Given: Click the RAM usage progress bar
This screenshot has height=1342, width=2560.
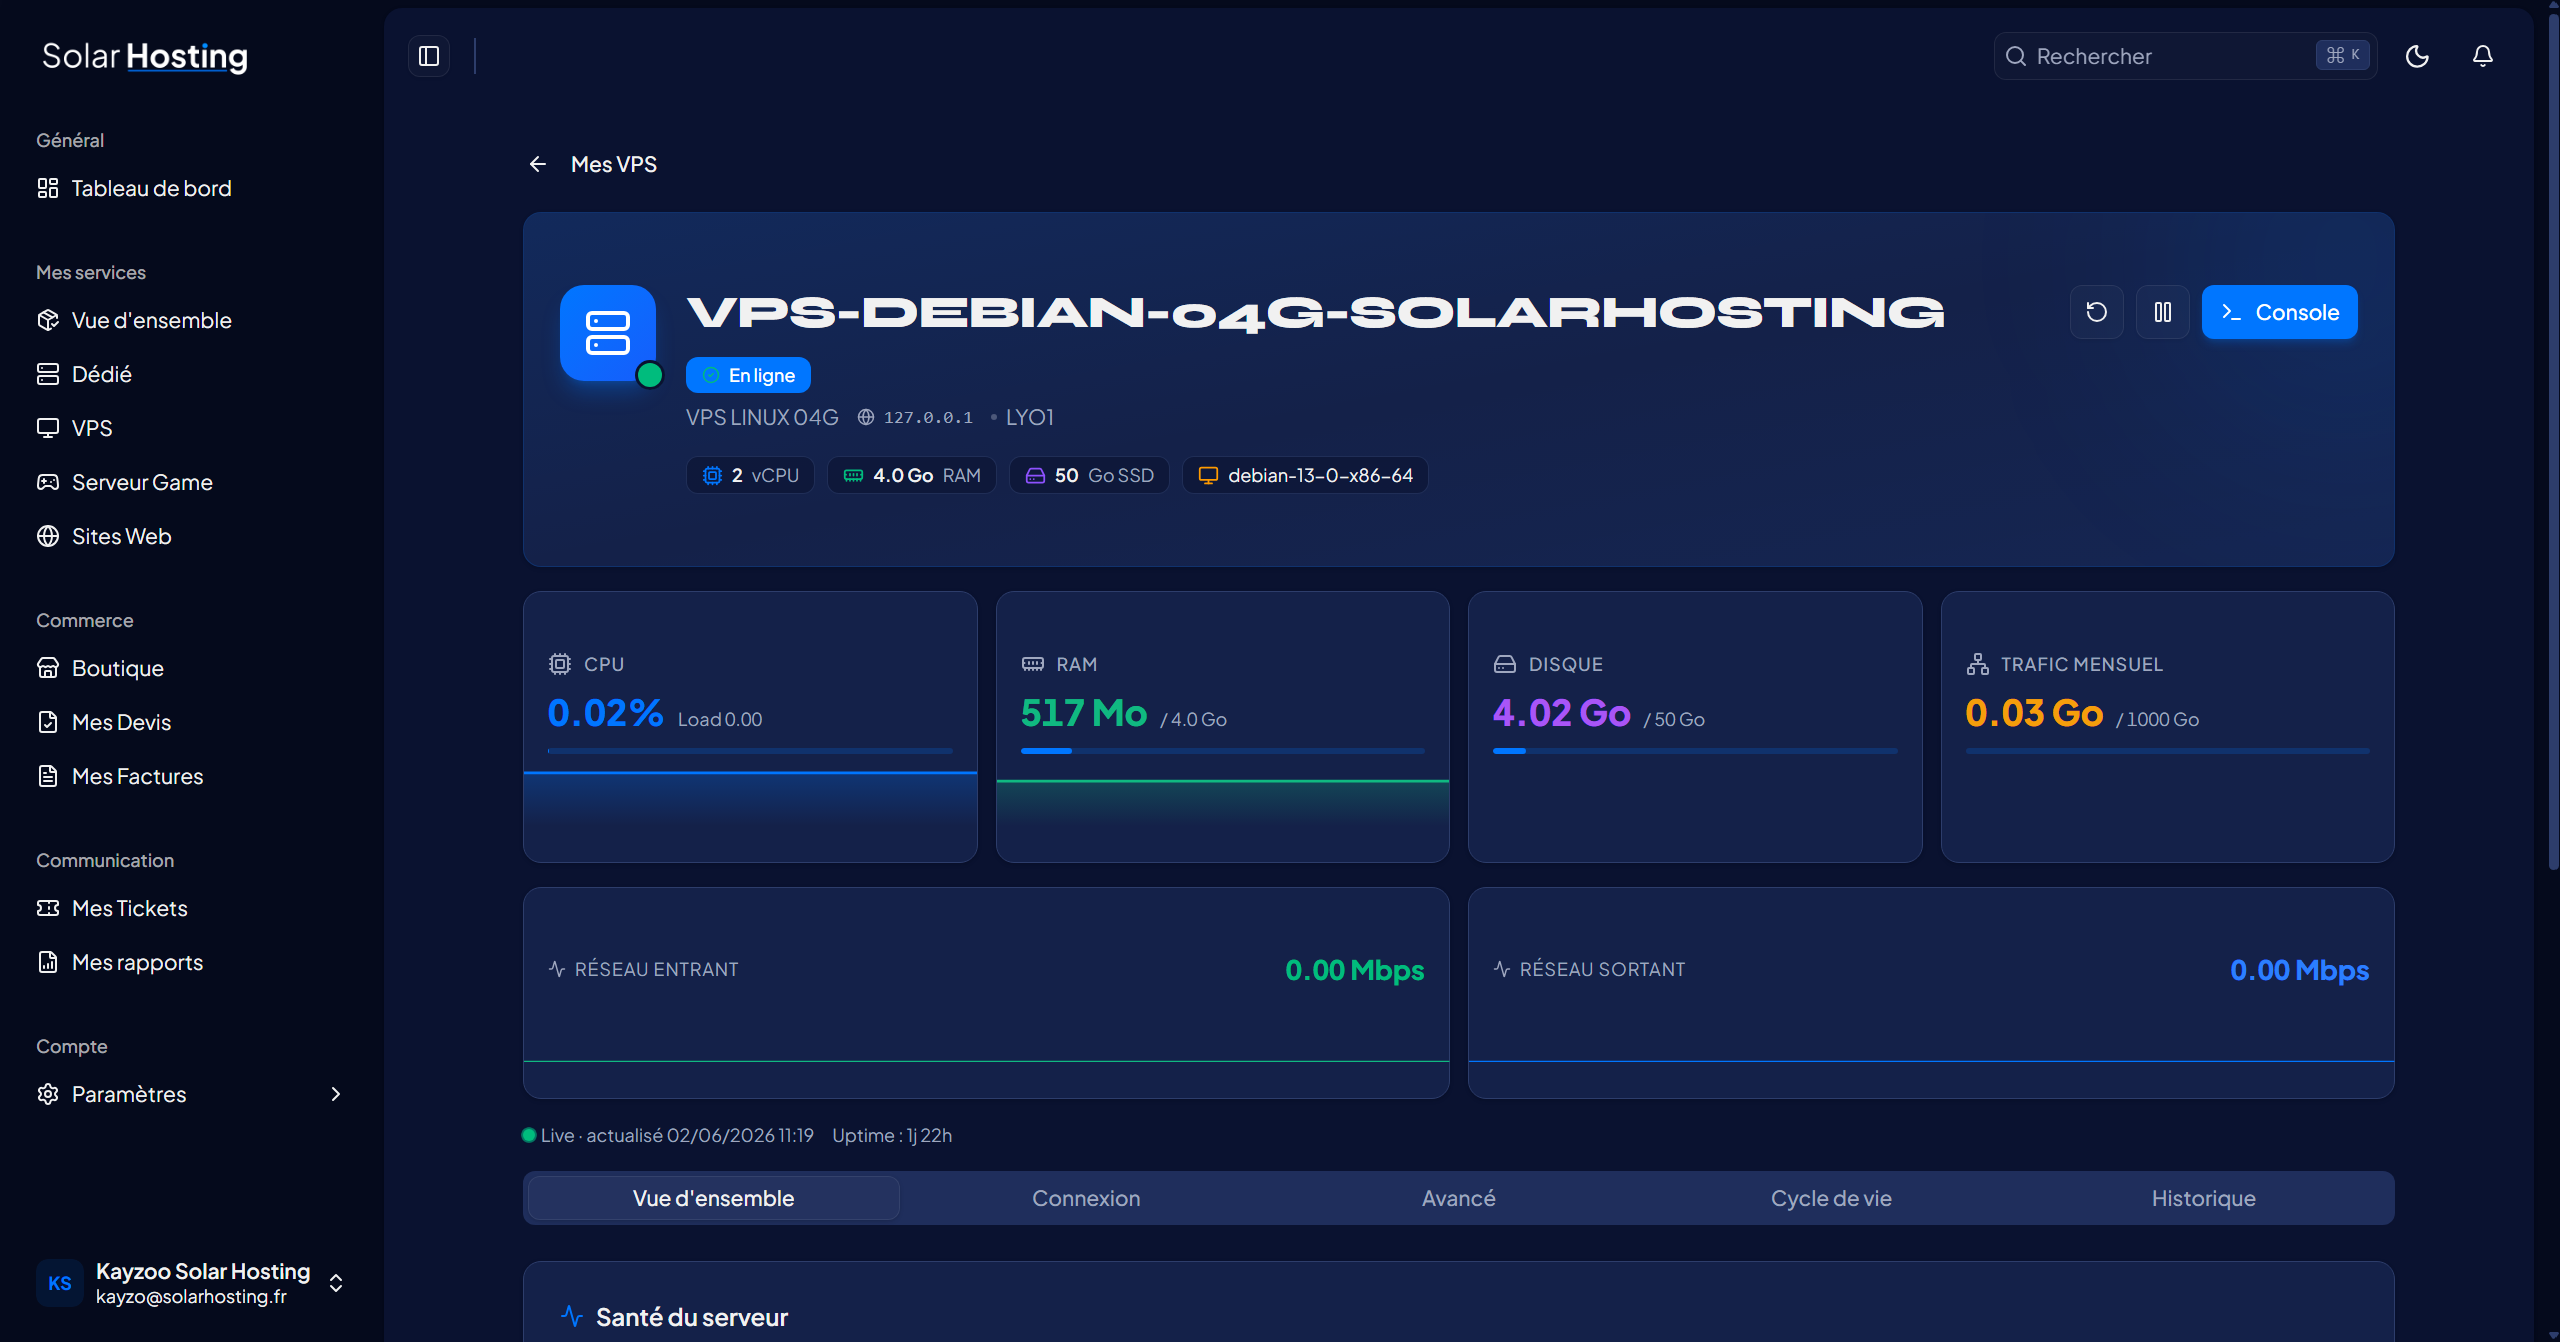Looking at the screenshot, I should click(x=1222, y=750).
